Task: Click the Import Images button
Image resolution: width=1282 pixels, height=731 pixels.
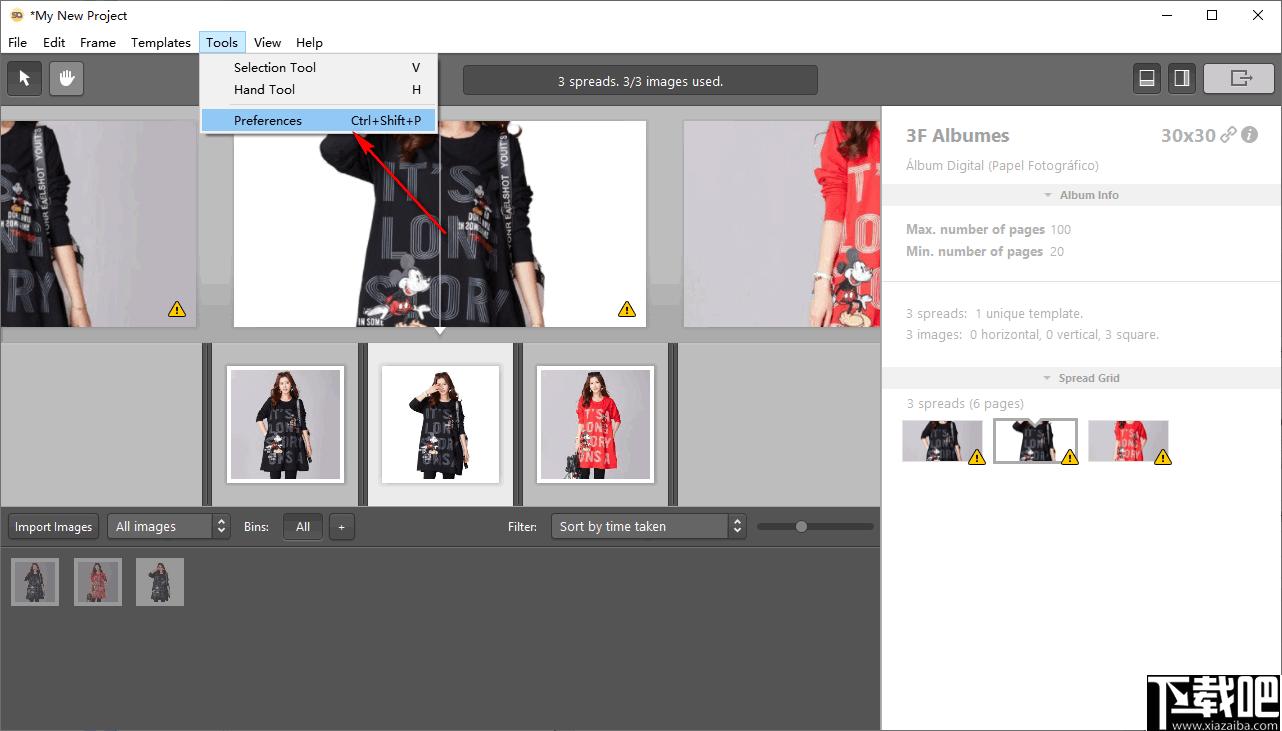Action: [x=54, y=527]
